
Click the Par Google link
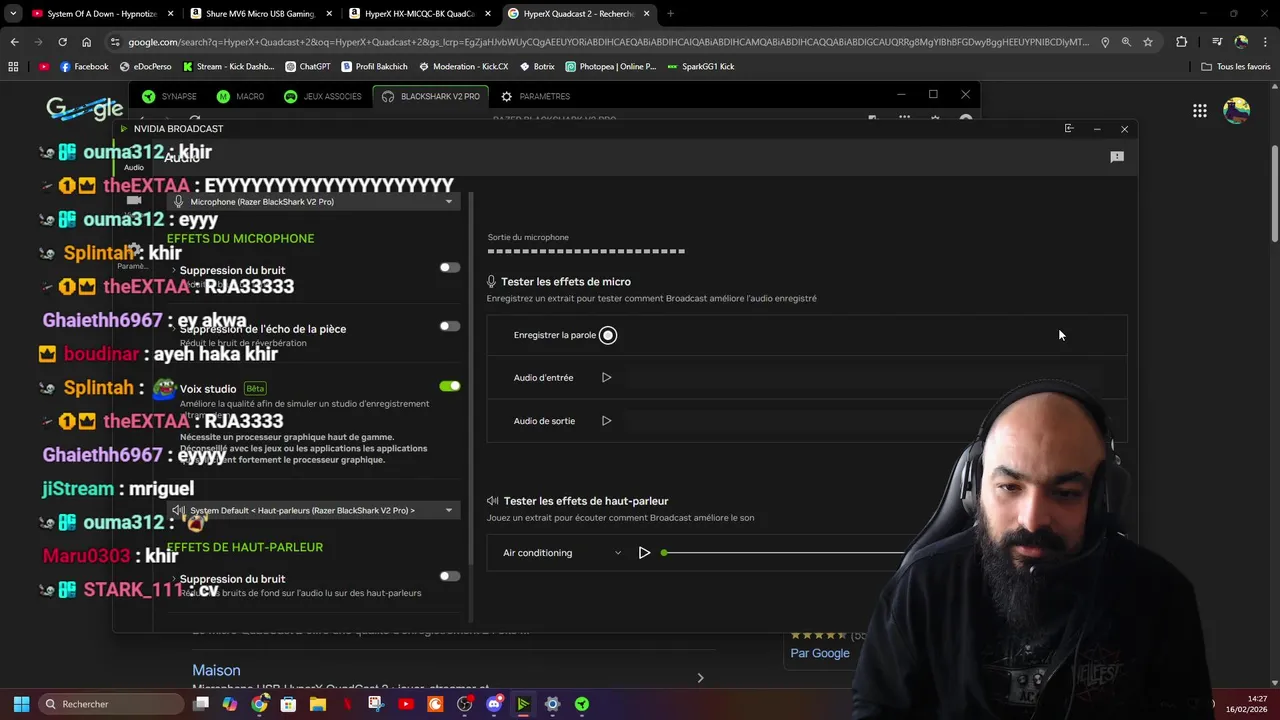click(820, 653)
